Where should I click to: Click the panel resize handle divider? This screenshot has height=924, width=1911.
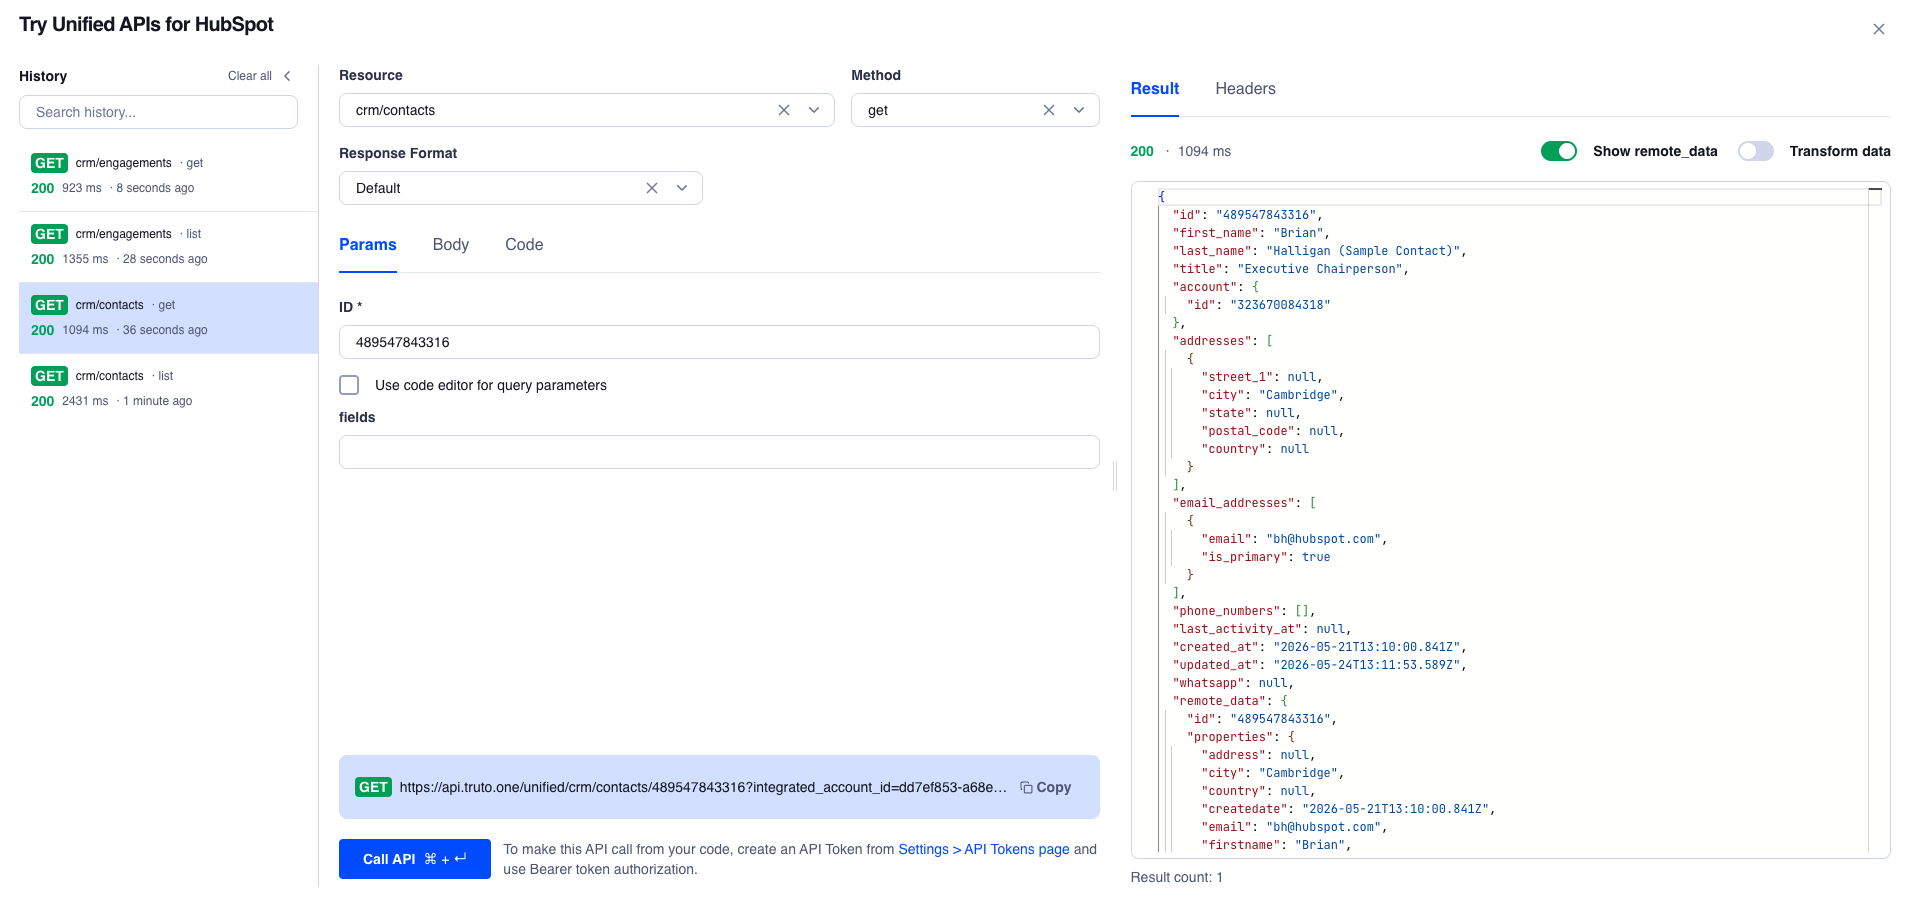(1115, 476)
